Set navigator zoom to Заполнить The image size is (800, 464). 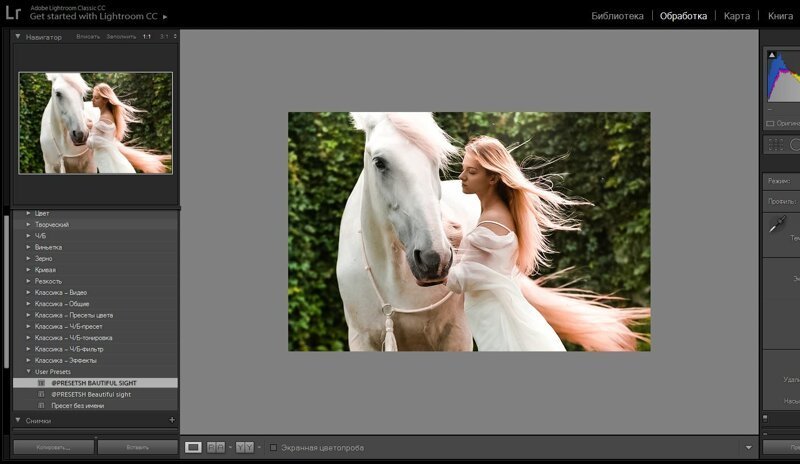pos(121,37)
